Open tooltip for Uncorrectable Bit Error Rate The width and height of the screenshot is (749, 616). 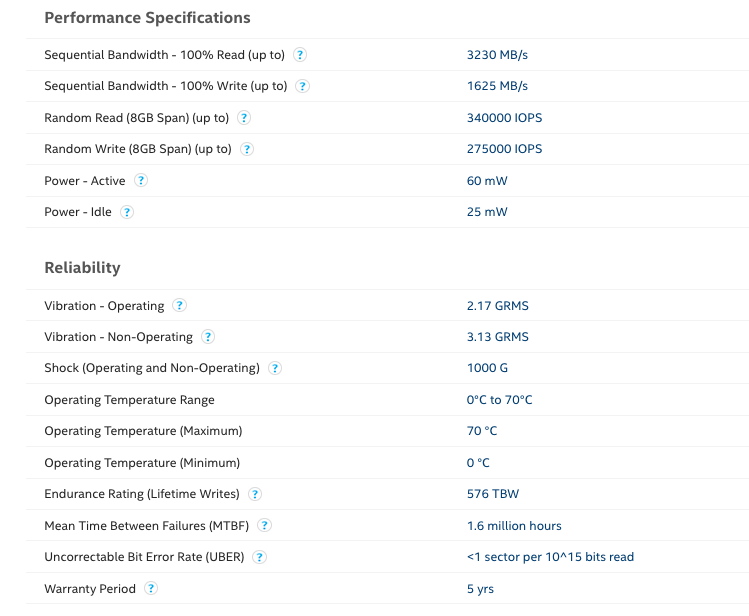[260, 557]
